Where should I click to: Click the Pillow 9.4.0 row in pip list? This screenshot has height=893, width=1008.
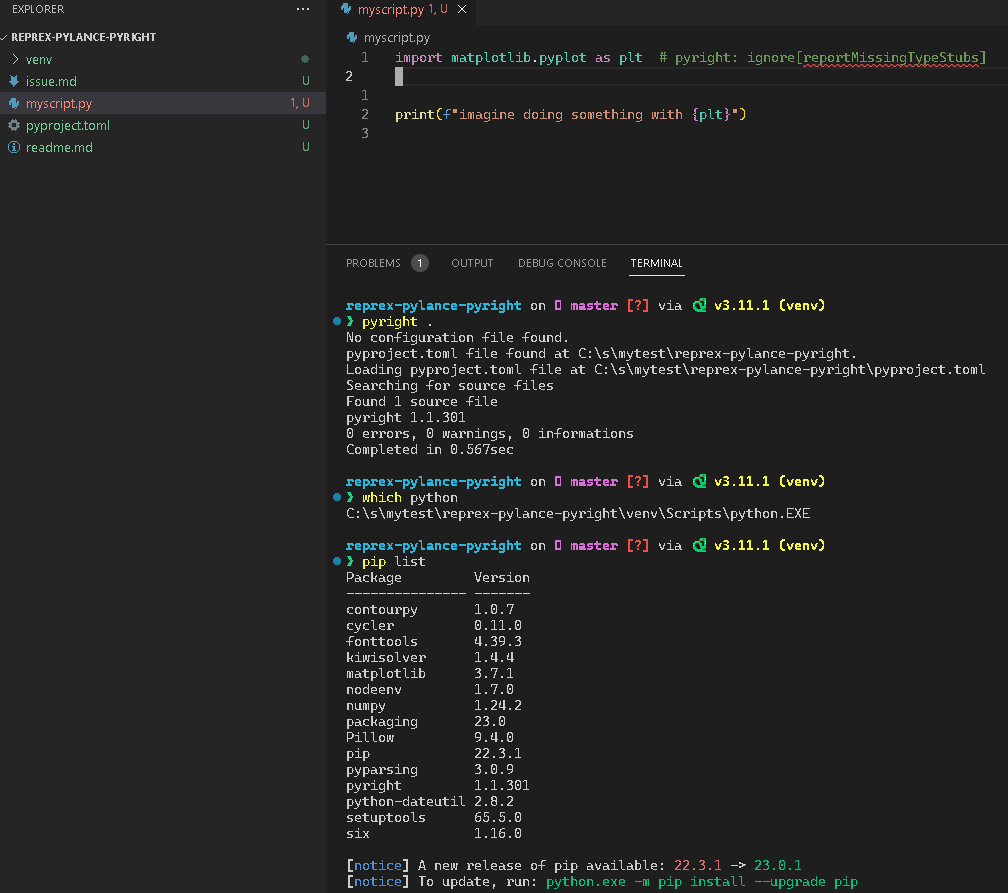coord(429,737)
